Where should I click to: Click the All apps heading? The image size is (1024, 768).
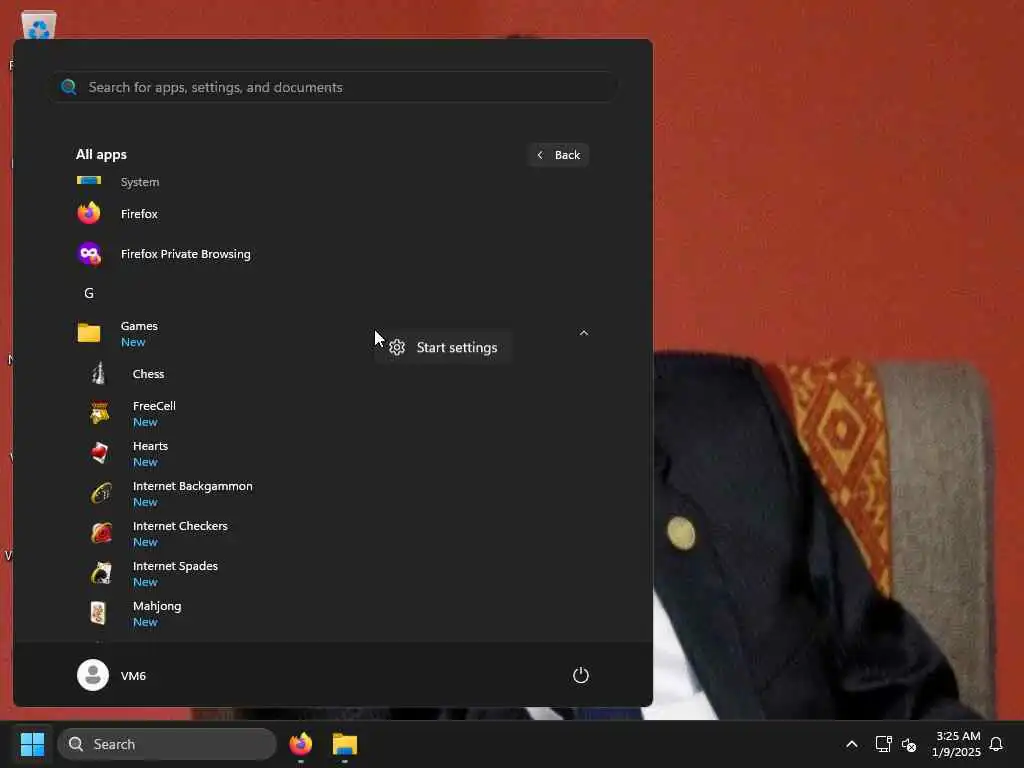101,154
